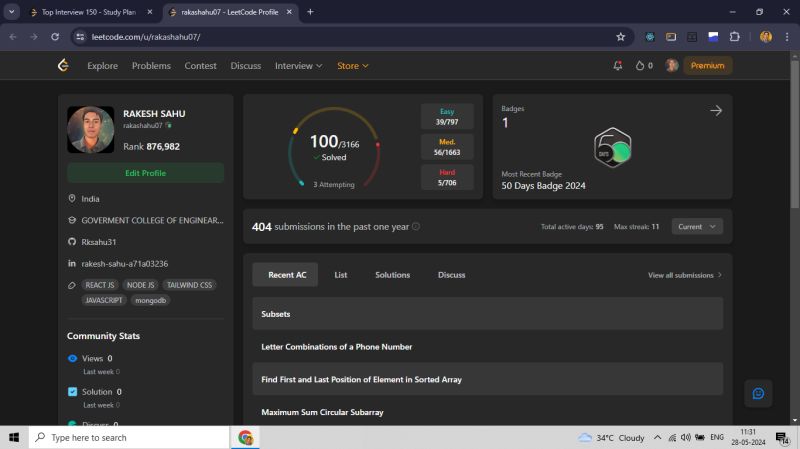
Task: Open Letter Combinations of a Phone Number
Action: point(488,346)
